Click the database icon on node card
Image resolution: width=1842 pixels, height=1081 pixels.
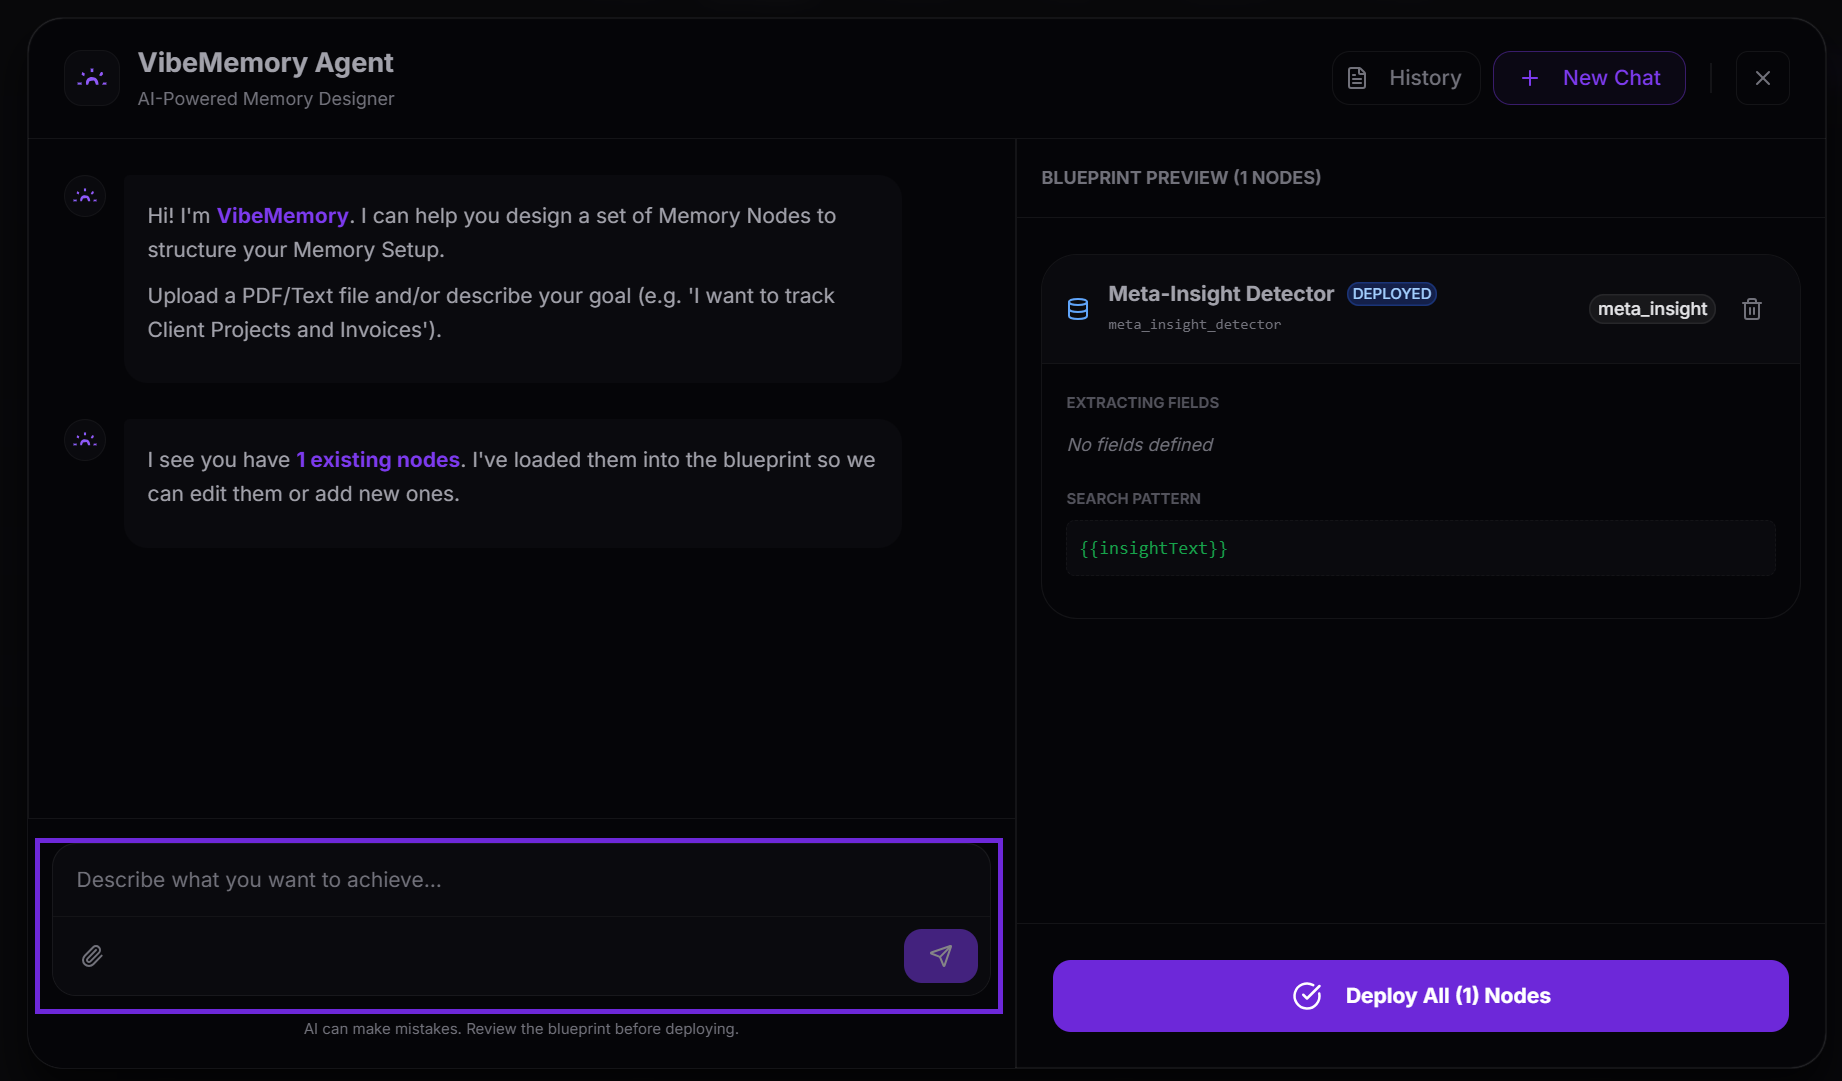tap(1077, 309)
